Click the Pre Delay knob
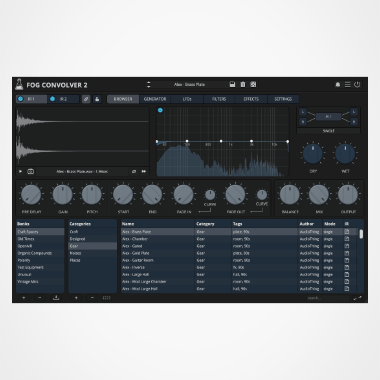 tap(31, 195)
